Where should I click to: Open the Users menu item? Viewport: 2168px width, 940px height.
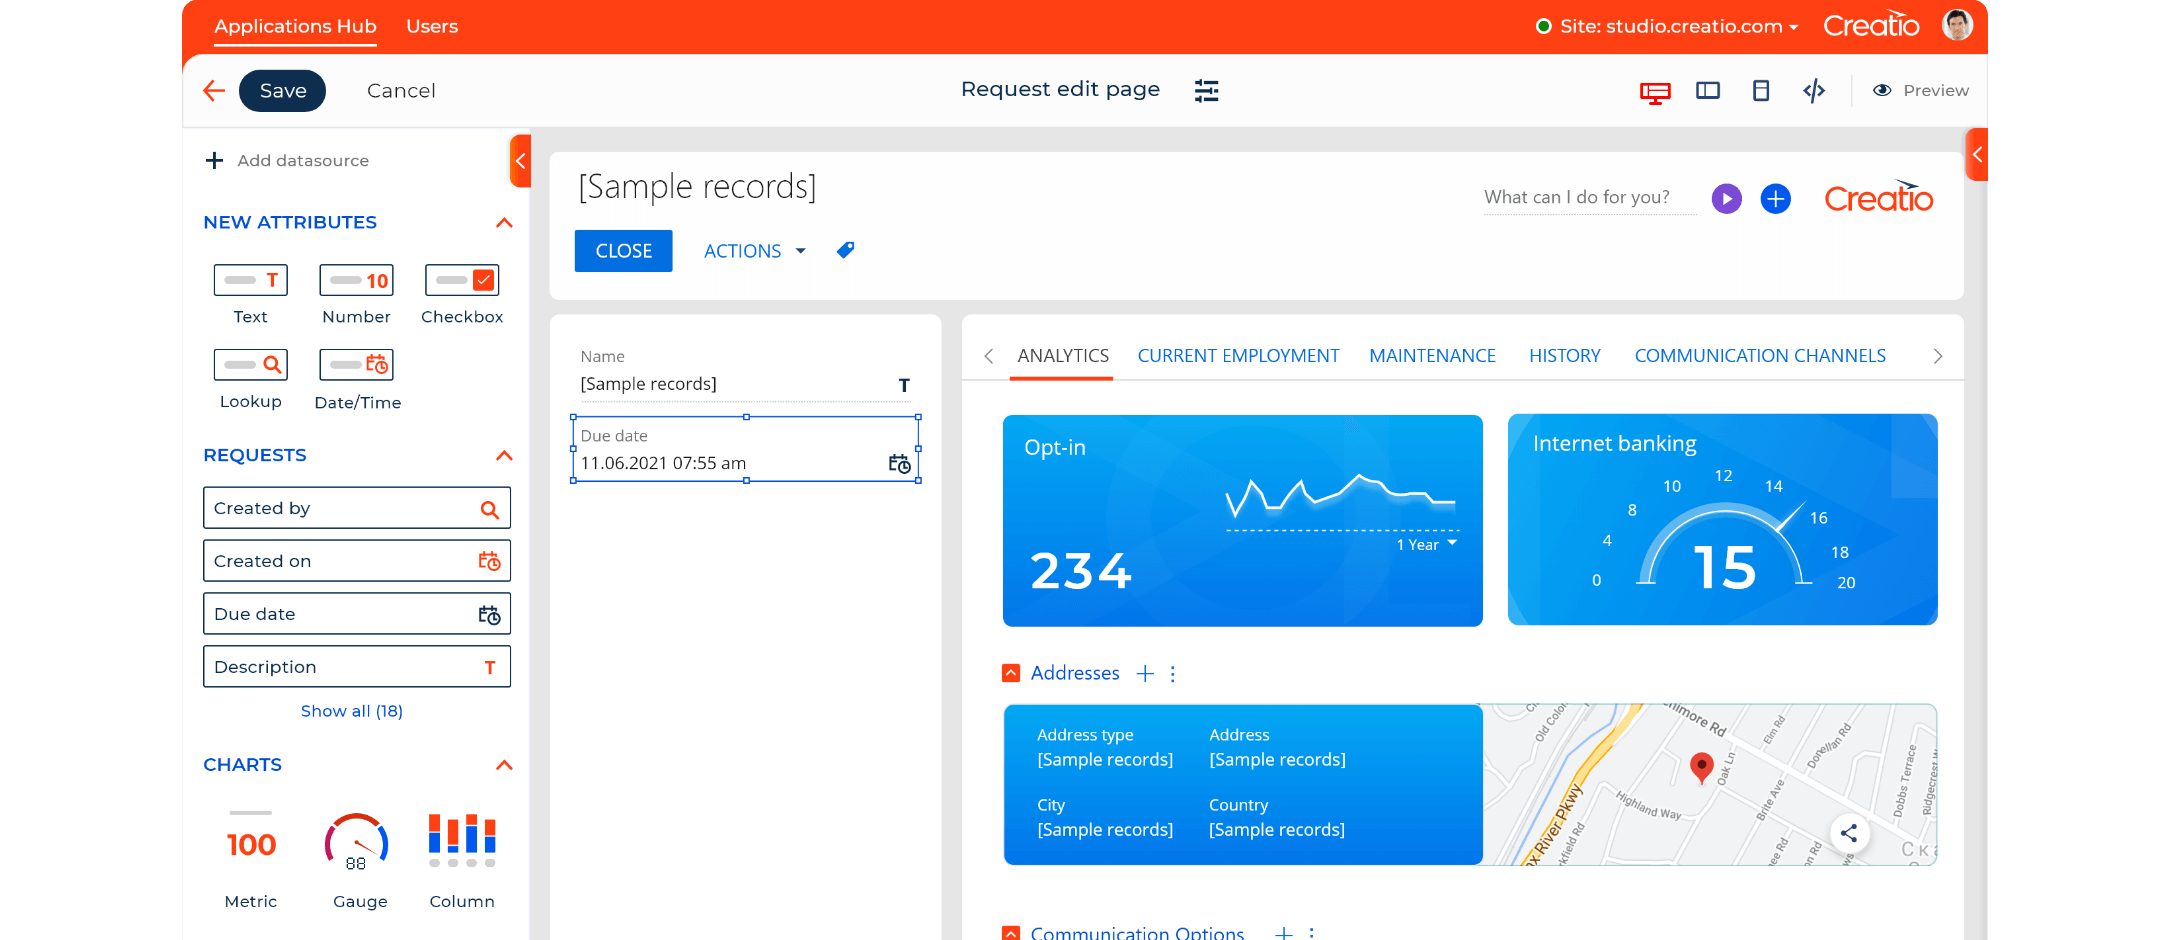[432, 27]
